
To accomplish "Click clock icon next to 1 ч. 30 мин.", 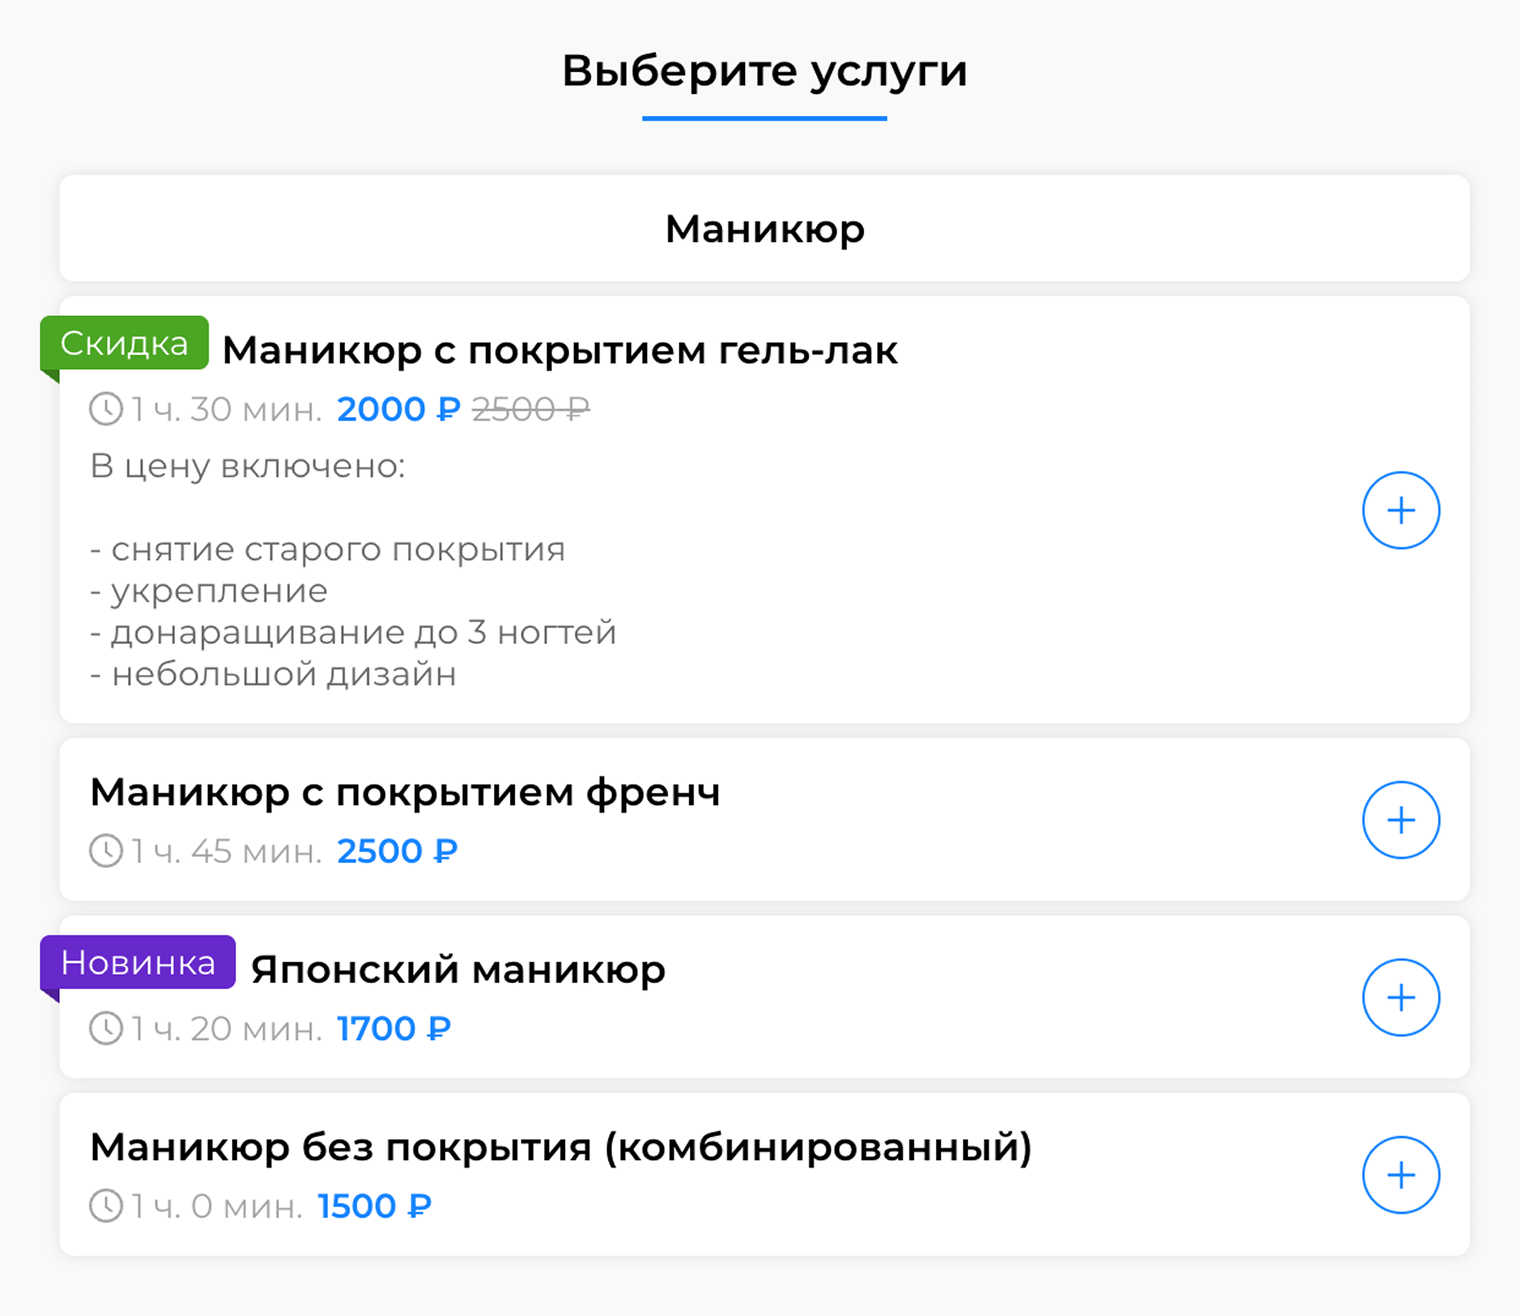I will click(x=106, y=409).
